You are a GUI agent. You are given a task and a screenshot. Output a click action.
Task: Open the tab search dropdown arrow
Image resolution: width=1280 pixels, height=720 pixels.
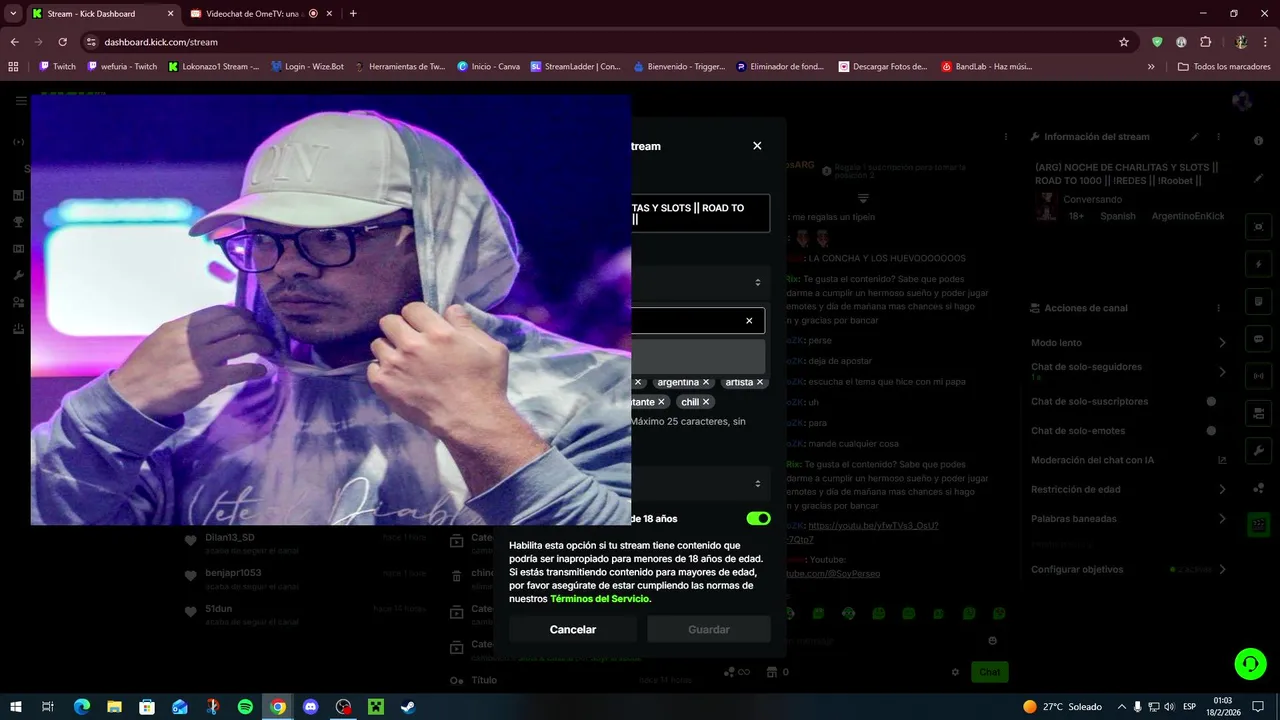pos(13,14)
